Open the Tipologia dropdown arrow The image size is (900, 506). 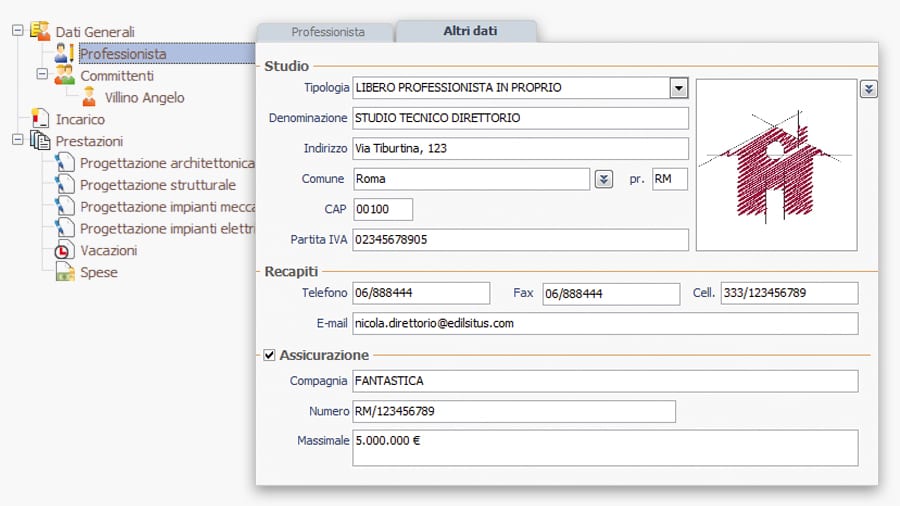[x=680, y=88]
